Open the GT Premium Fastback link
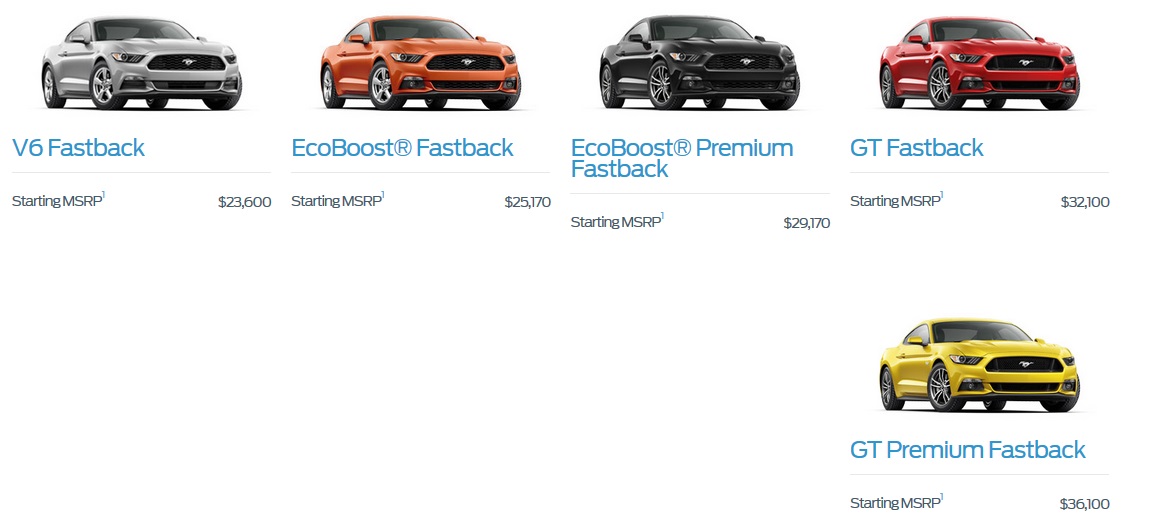The image size is (1149, 515). click(968, 450)
